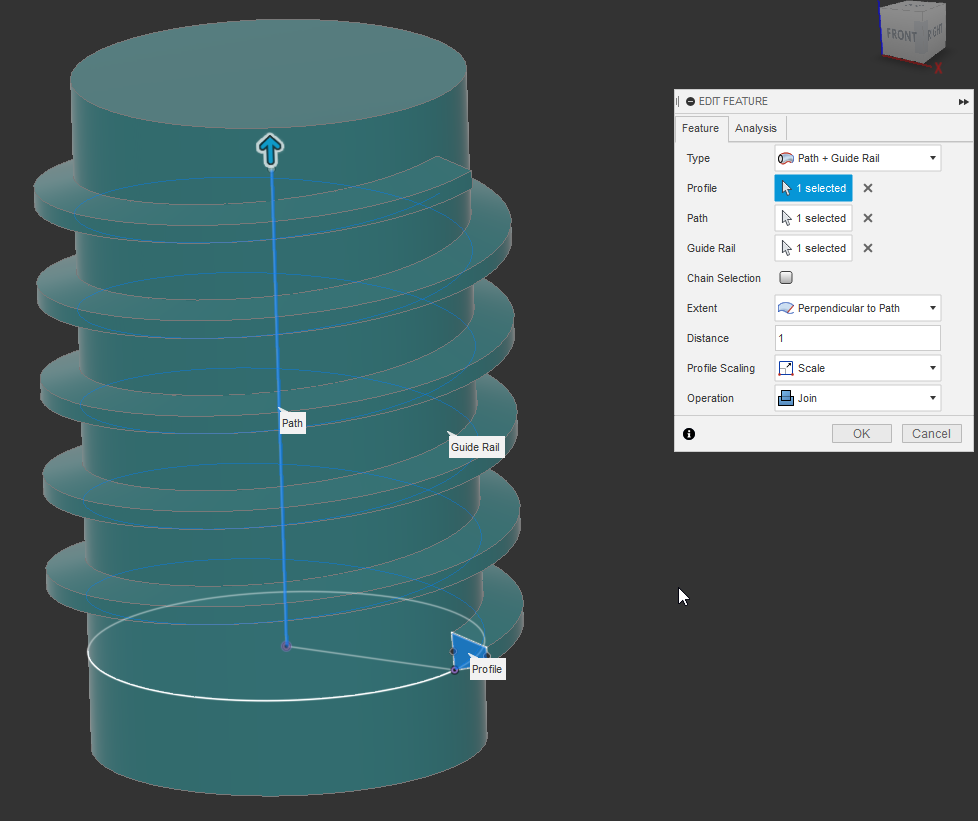
Task: Click the Profile selection button
Action: (x=813, y=188)
